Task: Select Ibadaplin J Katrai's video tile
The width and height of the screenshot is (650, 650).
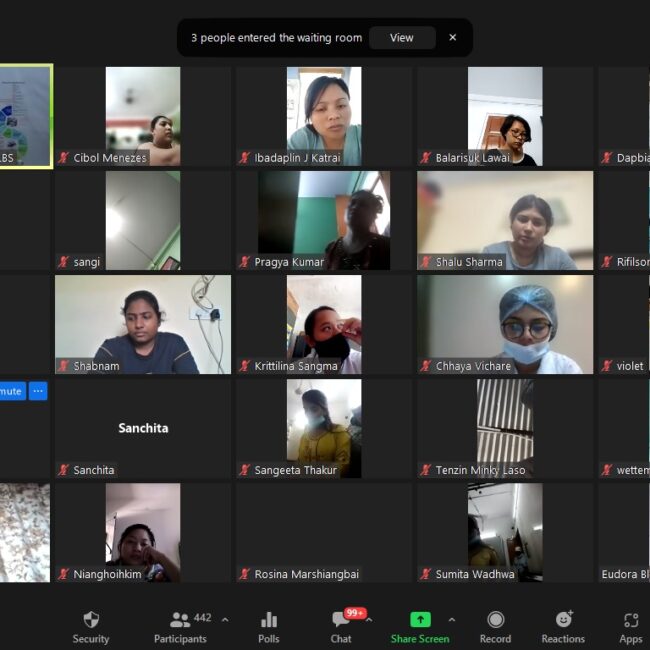Action: 323,116
